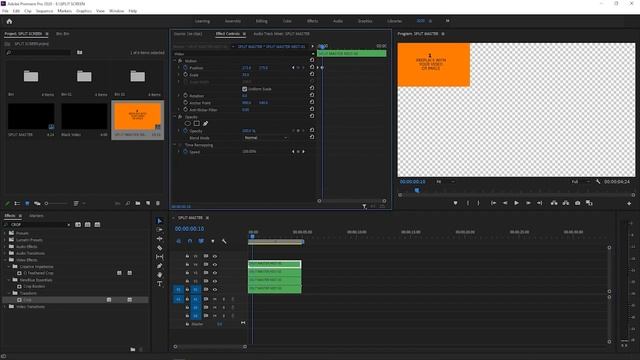The width and height of the screenshot is (640, 360).
Task: Toggle animation stopwatch for Position
Action: (185, 68)
